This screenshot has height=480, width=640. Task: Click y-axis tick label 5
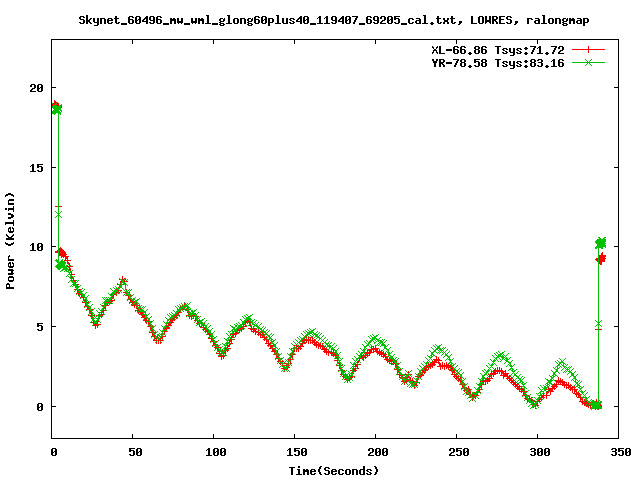click(40, 327)
